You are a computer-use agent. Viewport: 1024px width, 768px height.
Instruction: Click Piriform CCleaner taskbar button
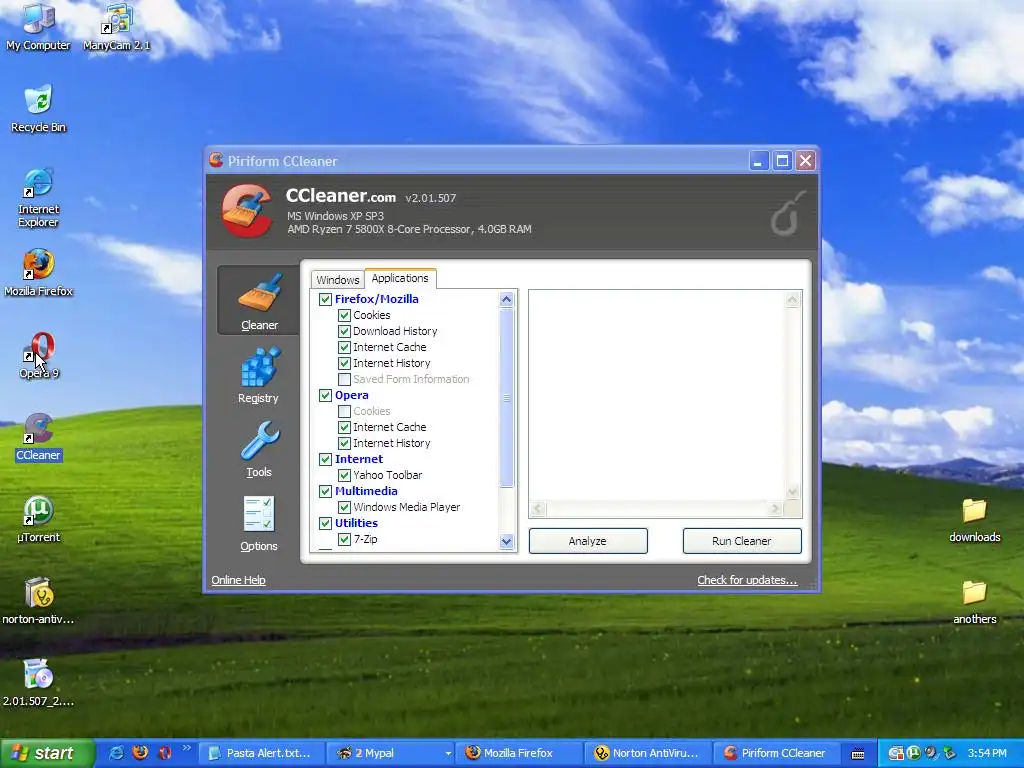[775, 753]
